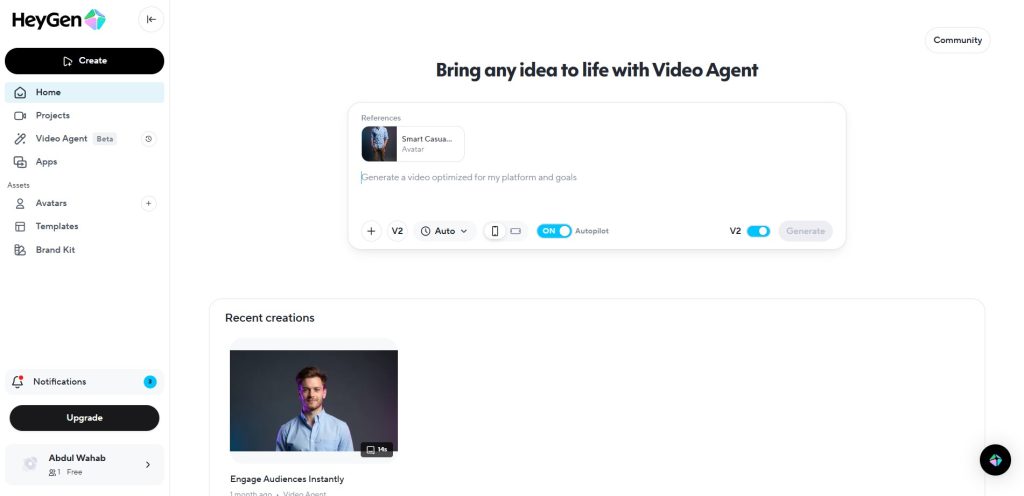
Task: Turn off the Autopilot toggle
Action: (x=554, y=231)
